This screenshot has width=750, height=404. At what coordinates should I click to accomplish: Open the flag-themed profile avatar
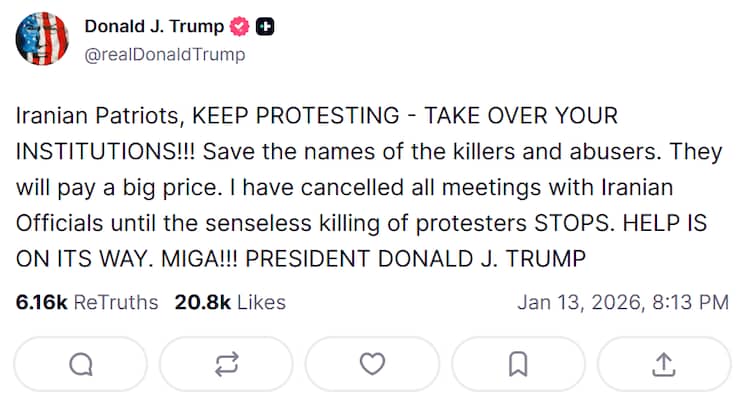41,40
